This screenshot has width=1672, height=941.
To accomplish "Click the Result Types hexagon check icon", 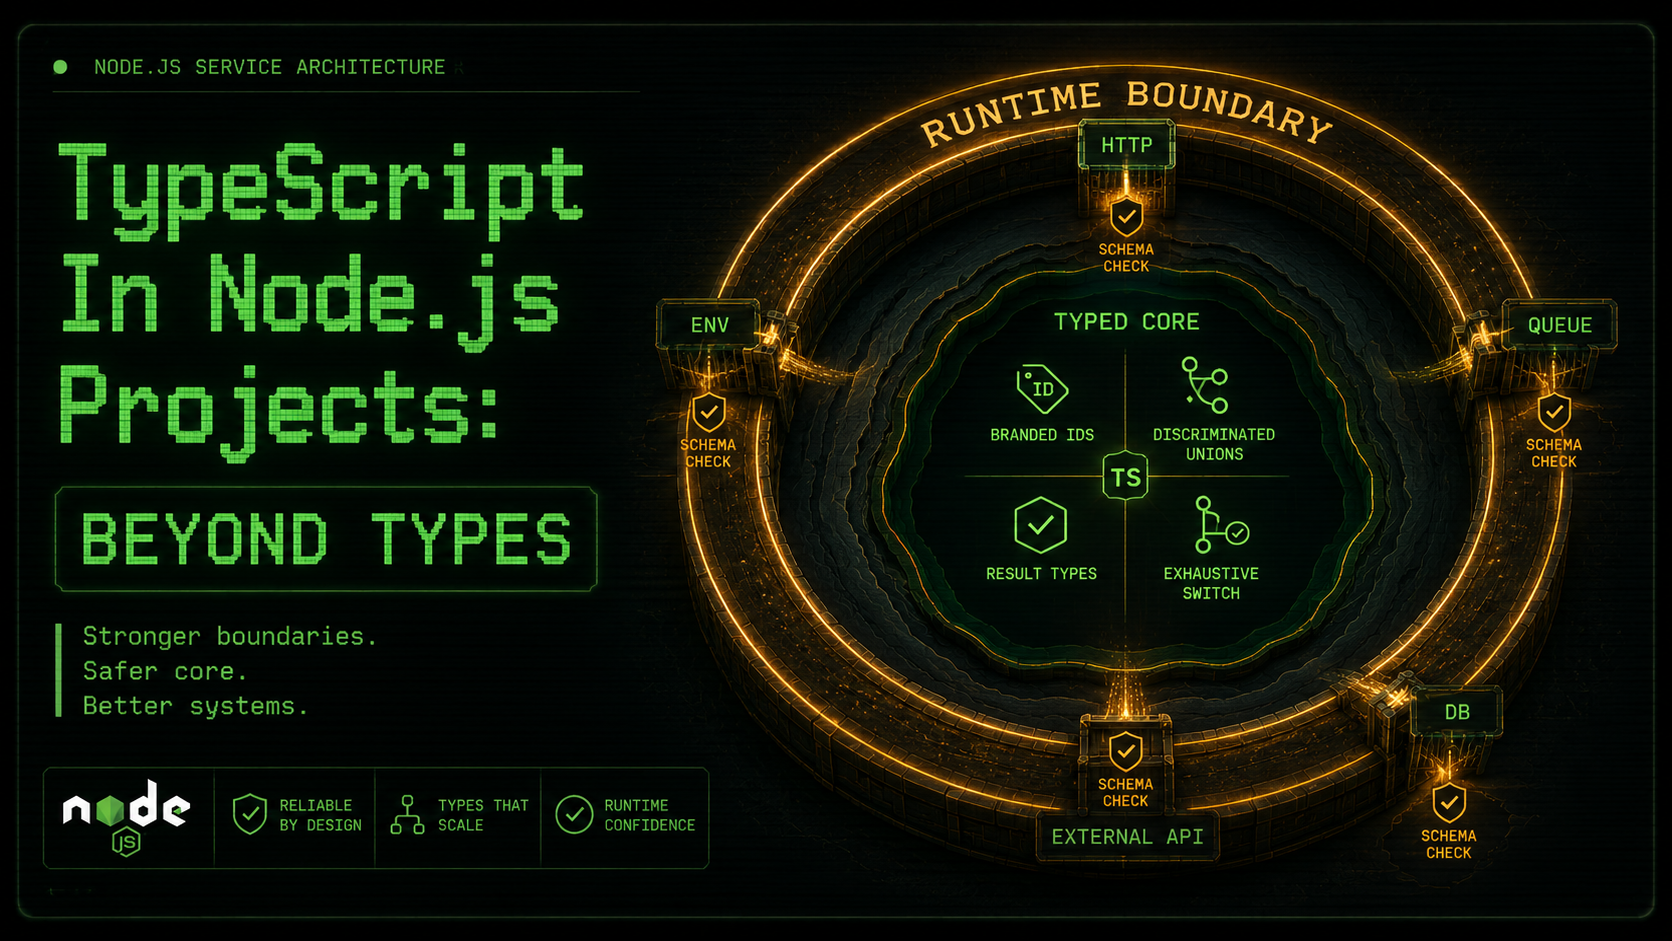I will point(1040,525).
